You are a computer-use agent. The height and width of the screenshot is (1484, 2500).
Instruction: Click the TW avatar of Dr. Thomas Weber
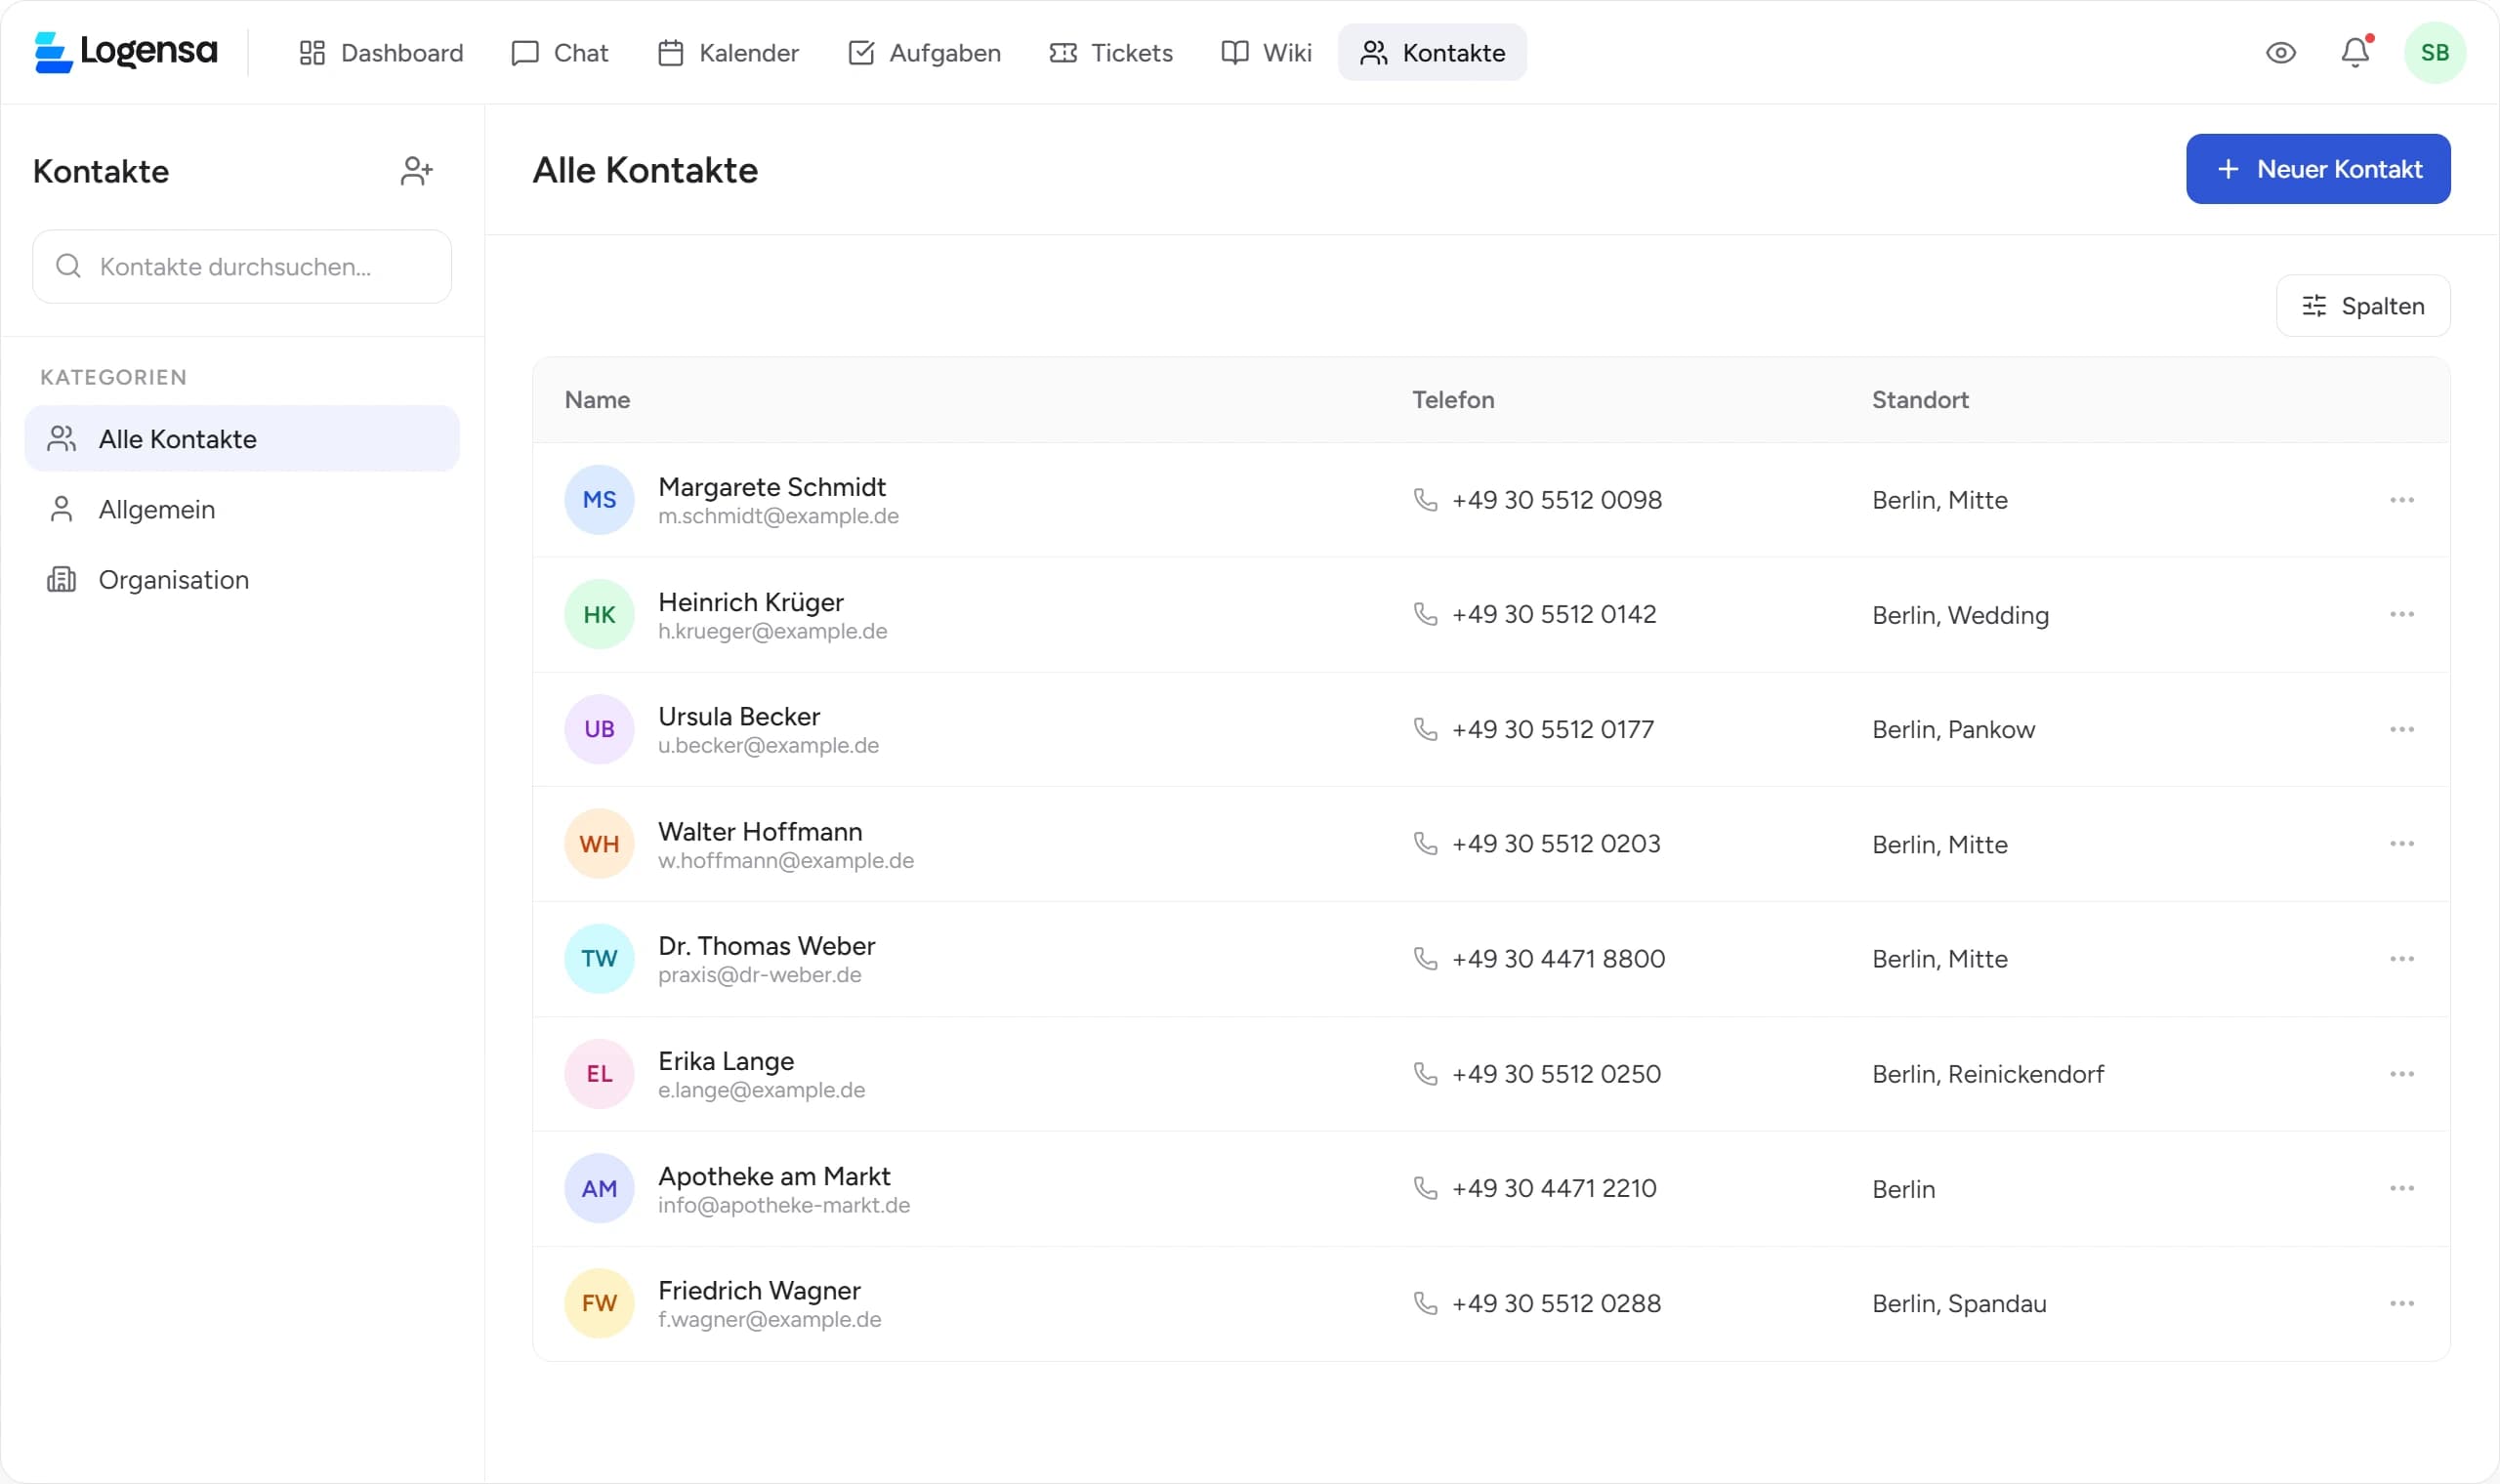pyautogui.click(x=599, y=959)
